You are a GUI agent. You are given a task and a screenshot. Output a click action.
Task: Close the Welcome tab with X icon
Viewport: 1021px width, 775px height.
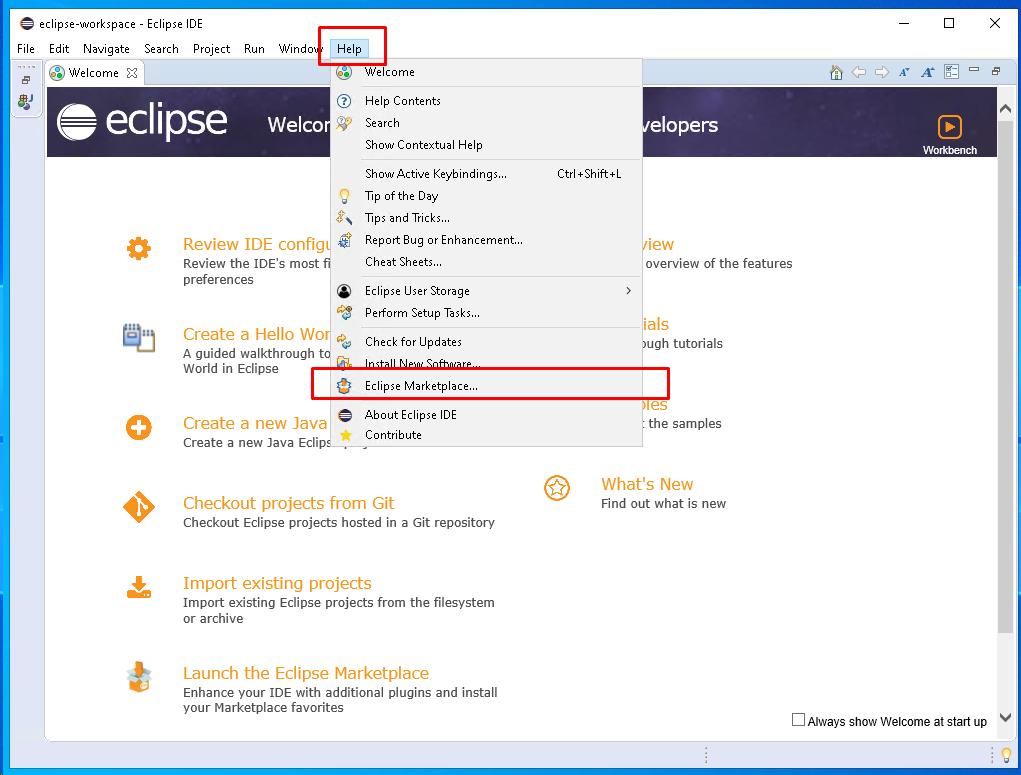click(132, 73)
